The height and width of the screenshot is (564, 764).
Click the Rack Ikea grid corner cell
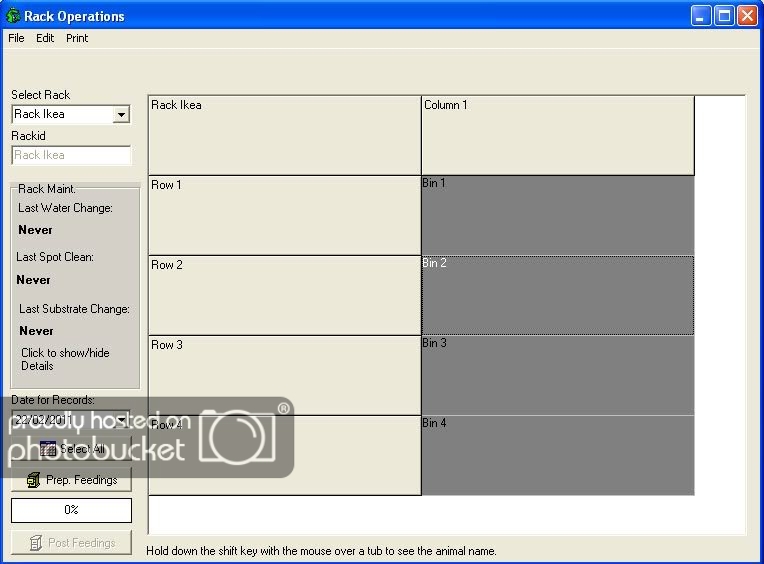pos(284,135)
